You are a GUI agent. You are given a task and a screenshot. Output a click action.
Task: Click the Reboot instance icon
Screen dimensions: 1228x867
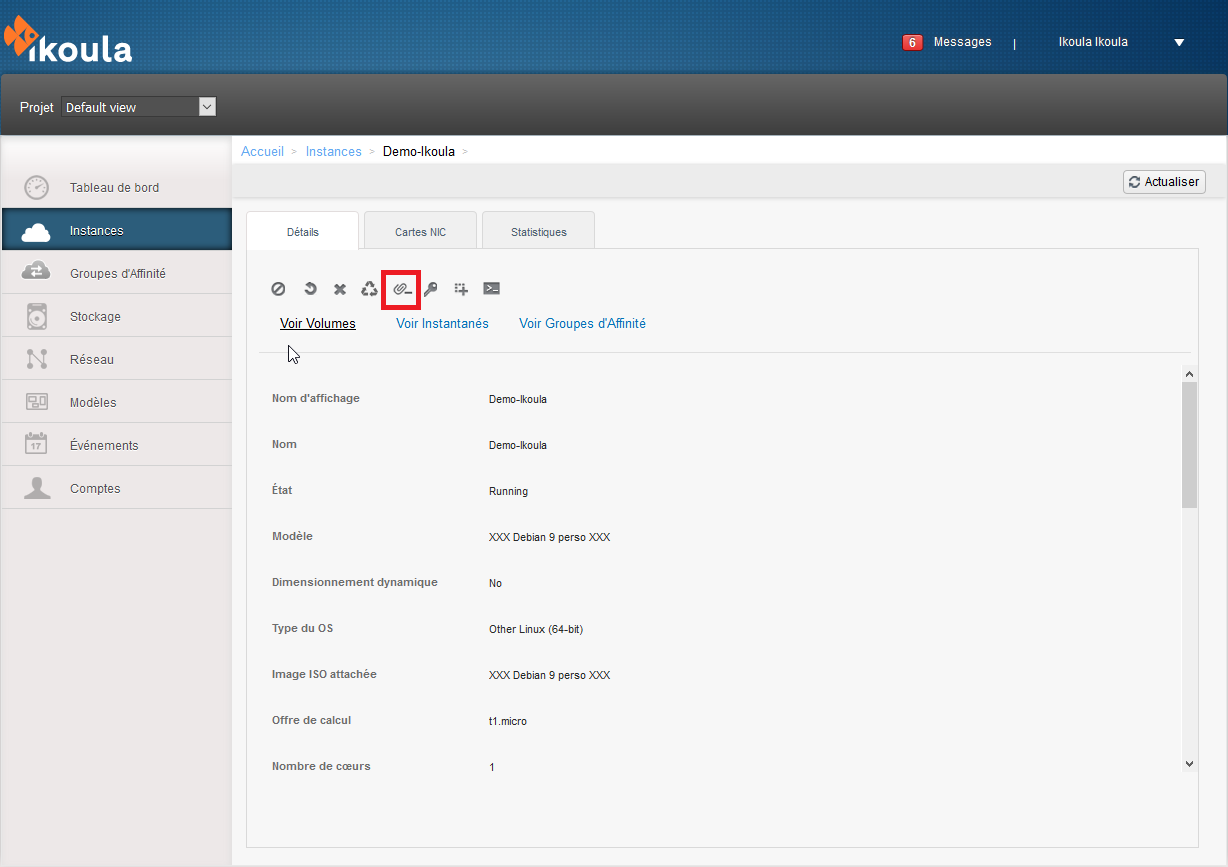(x=310, y=289)
